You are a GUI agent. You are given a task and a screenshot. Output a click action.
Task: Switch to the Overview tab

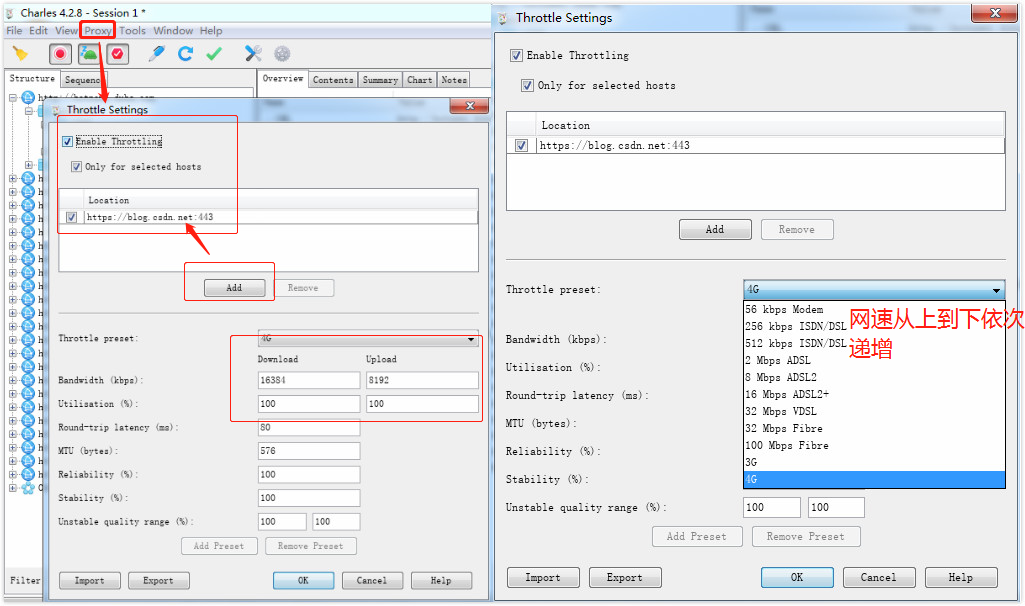pos(282,78)
